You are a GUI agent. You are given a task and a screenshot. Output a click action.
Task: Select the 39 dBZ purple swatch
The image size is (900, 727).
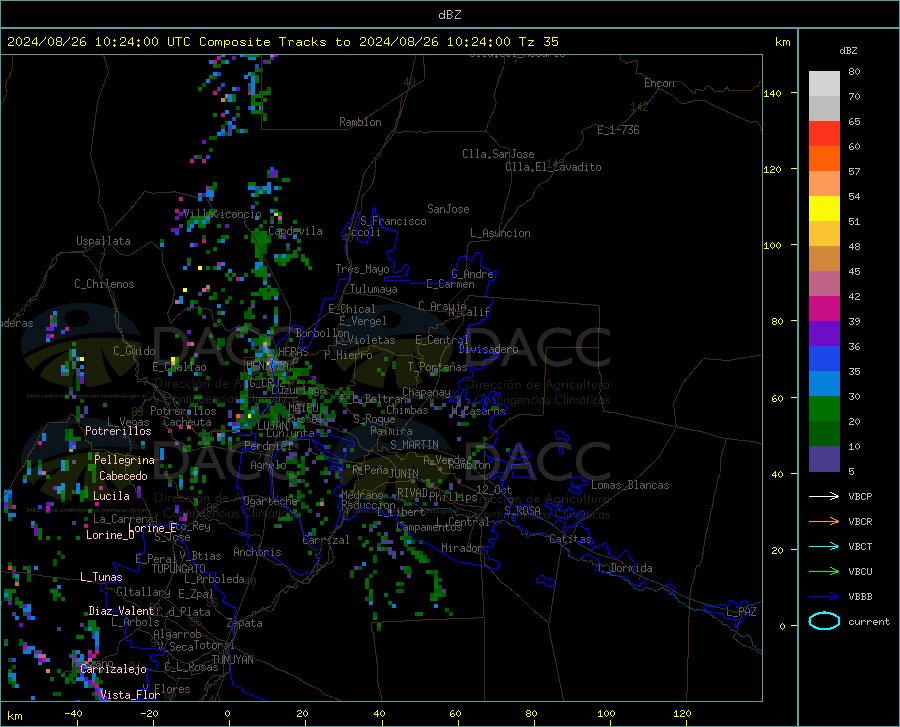[824, 334]
